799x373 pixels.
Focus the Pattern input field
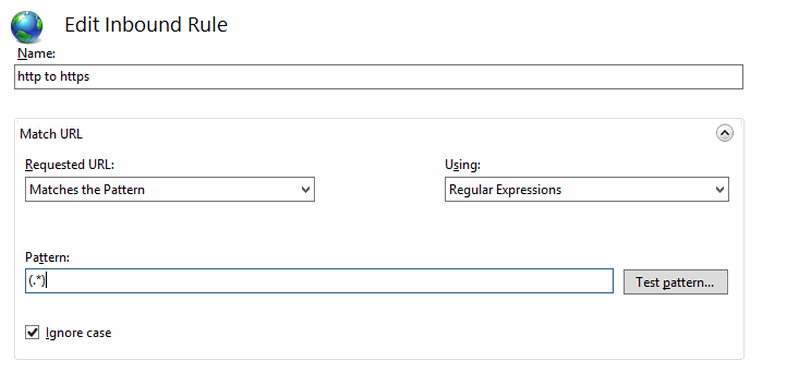(319, 281)
